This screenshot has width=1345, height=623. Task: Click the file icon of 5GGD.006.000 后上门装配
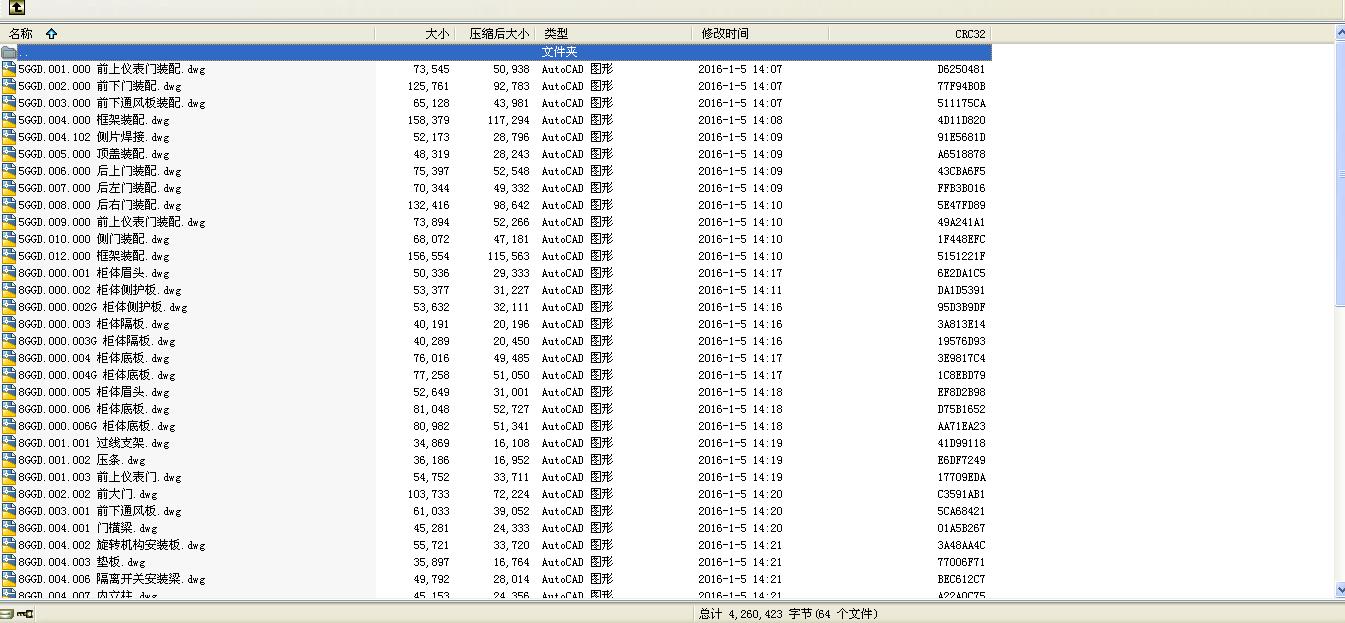(9, 171)
